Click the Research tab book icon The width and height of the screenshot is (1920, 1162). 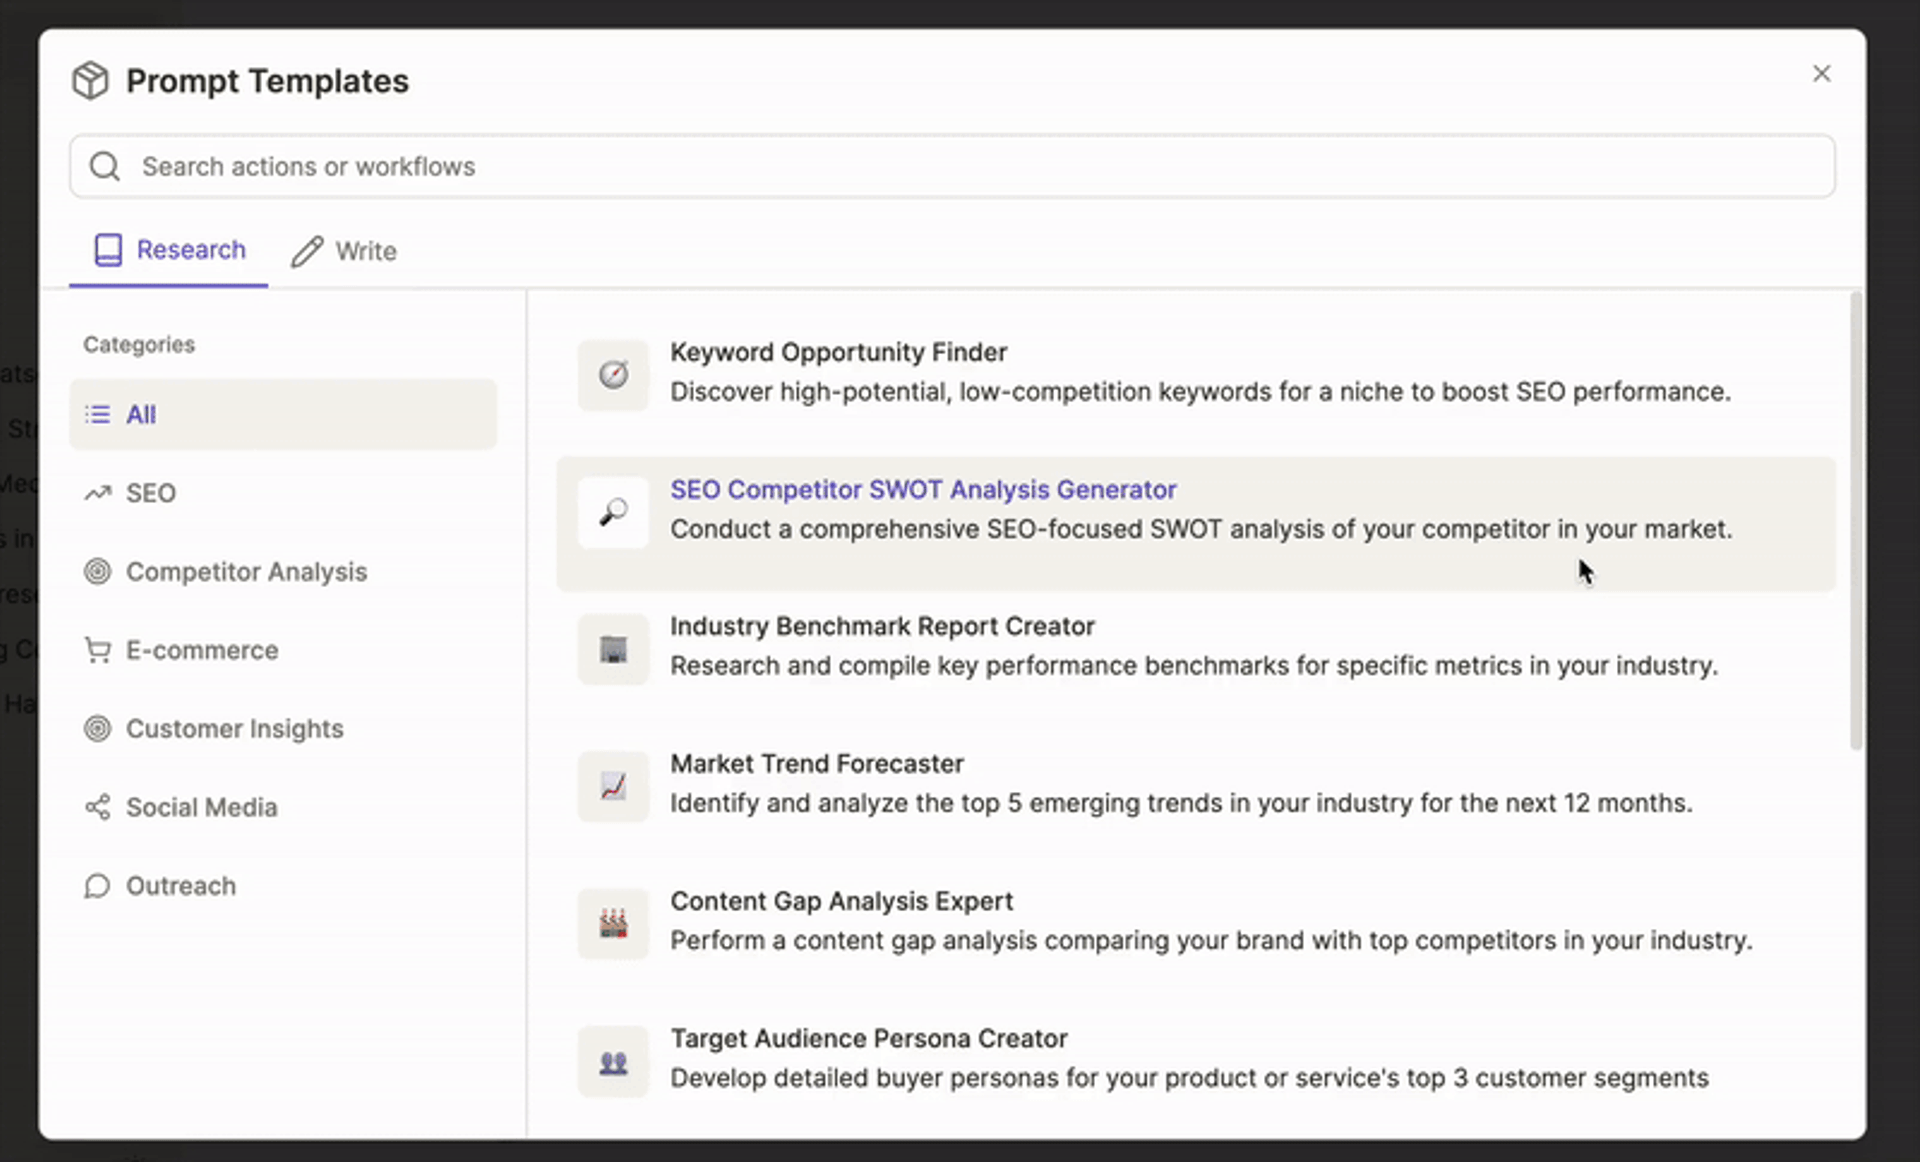[x=108, y=250]
